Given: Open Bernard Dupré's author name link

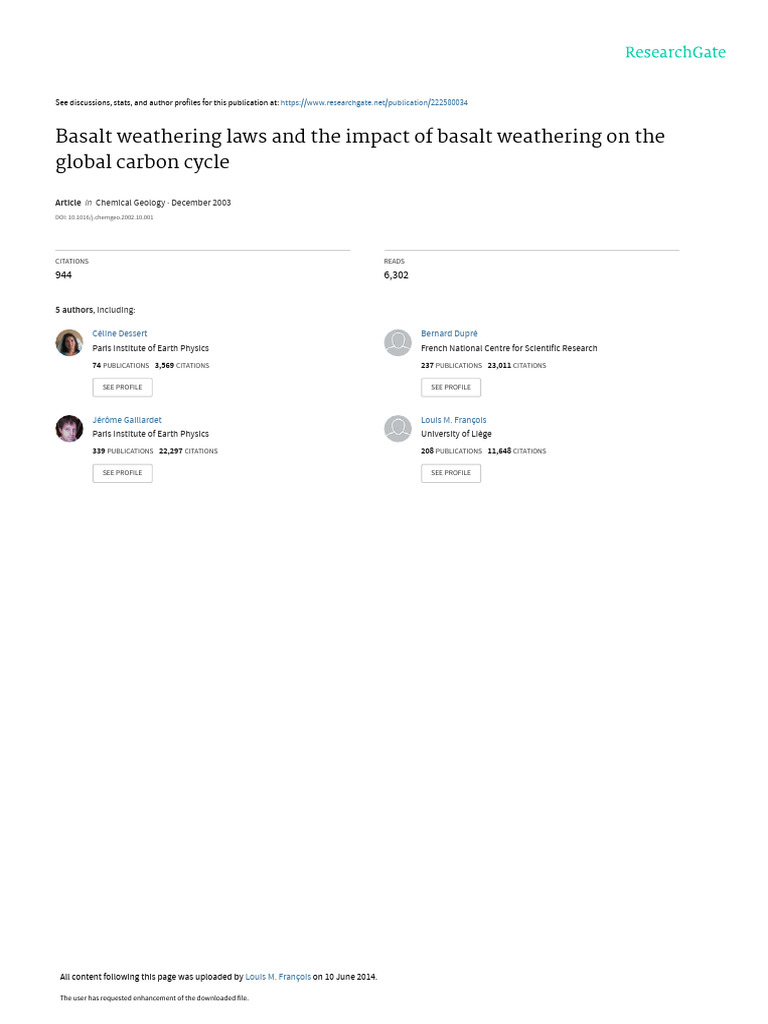Looking at the screenshot, I should [449, 333].
